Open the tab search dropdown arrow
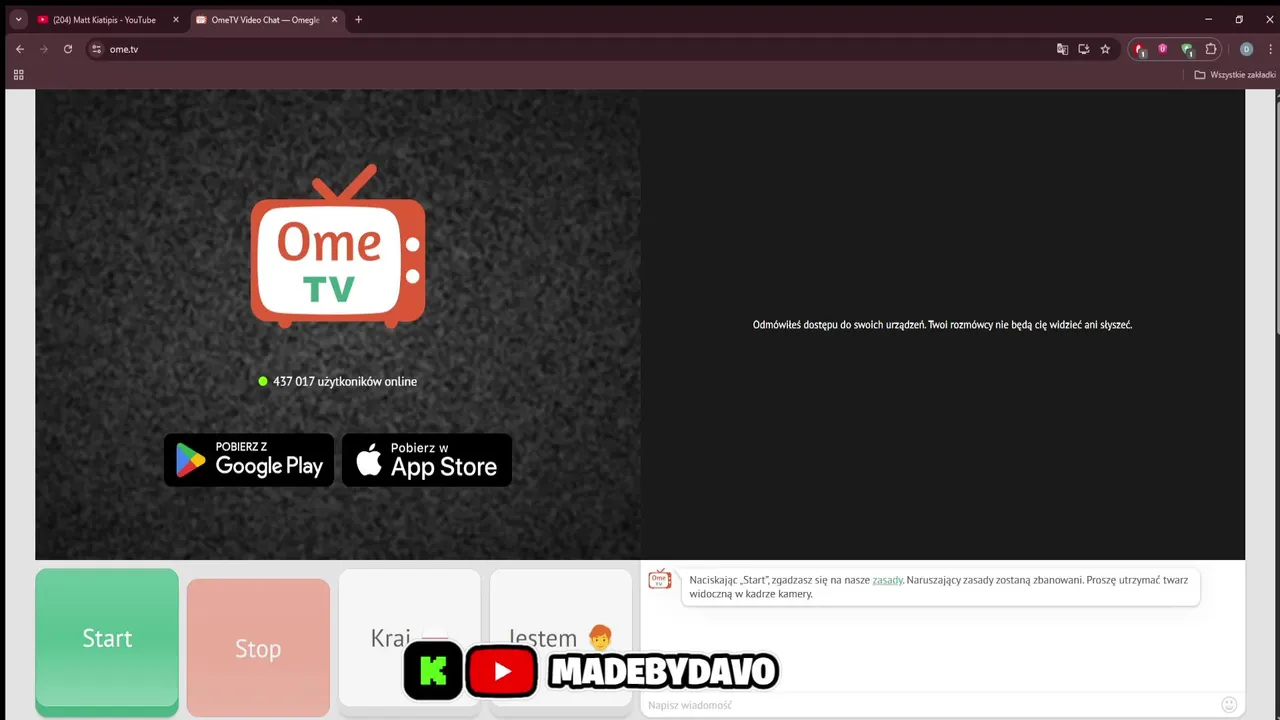The image size is (1280, 720). tap(18, 19)
